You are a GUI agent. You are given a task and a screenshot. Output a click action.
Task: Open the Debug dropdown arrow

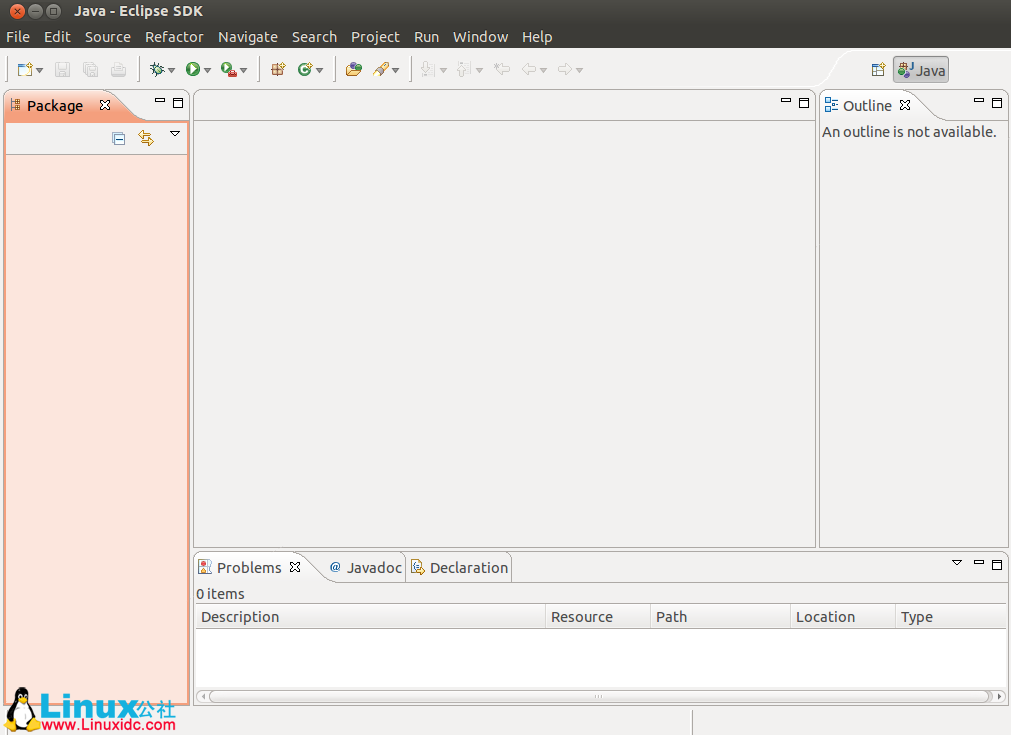pyautogui.click(x=172, y=70)
